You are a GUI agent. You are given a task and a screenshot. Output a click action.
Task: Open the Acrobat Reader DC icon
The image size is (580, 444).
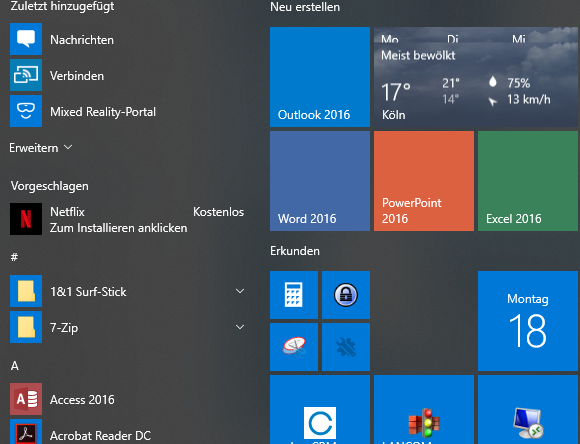(26, 432)
